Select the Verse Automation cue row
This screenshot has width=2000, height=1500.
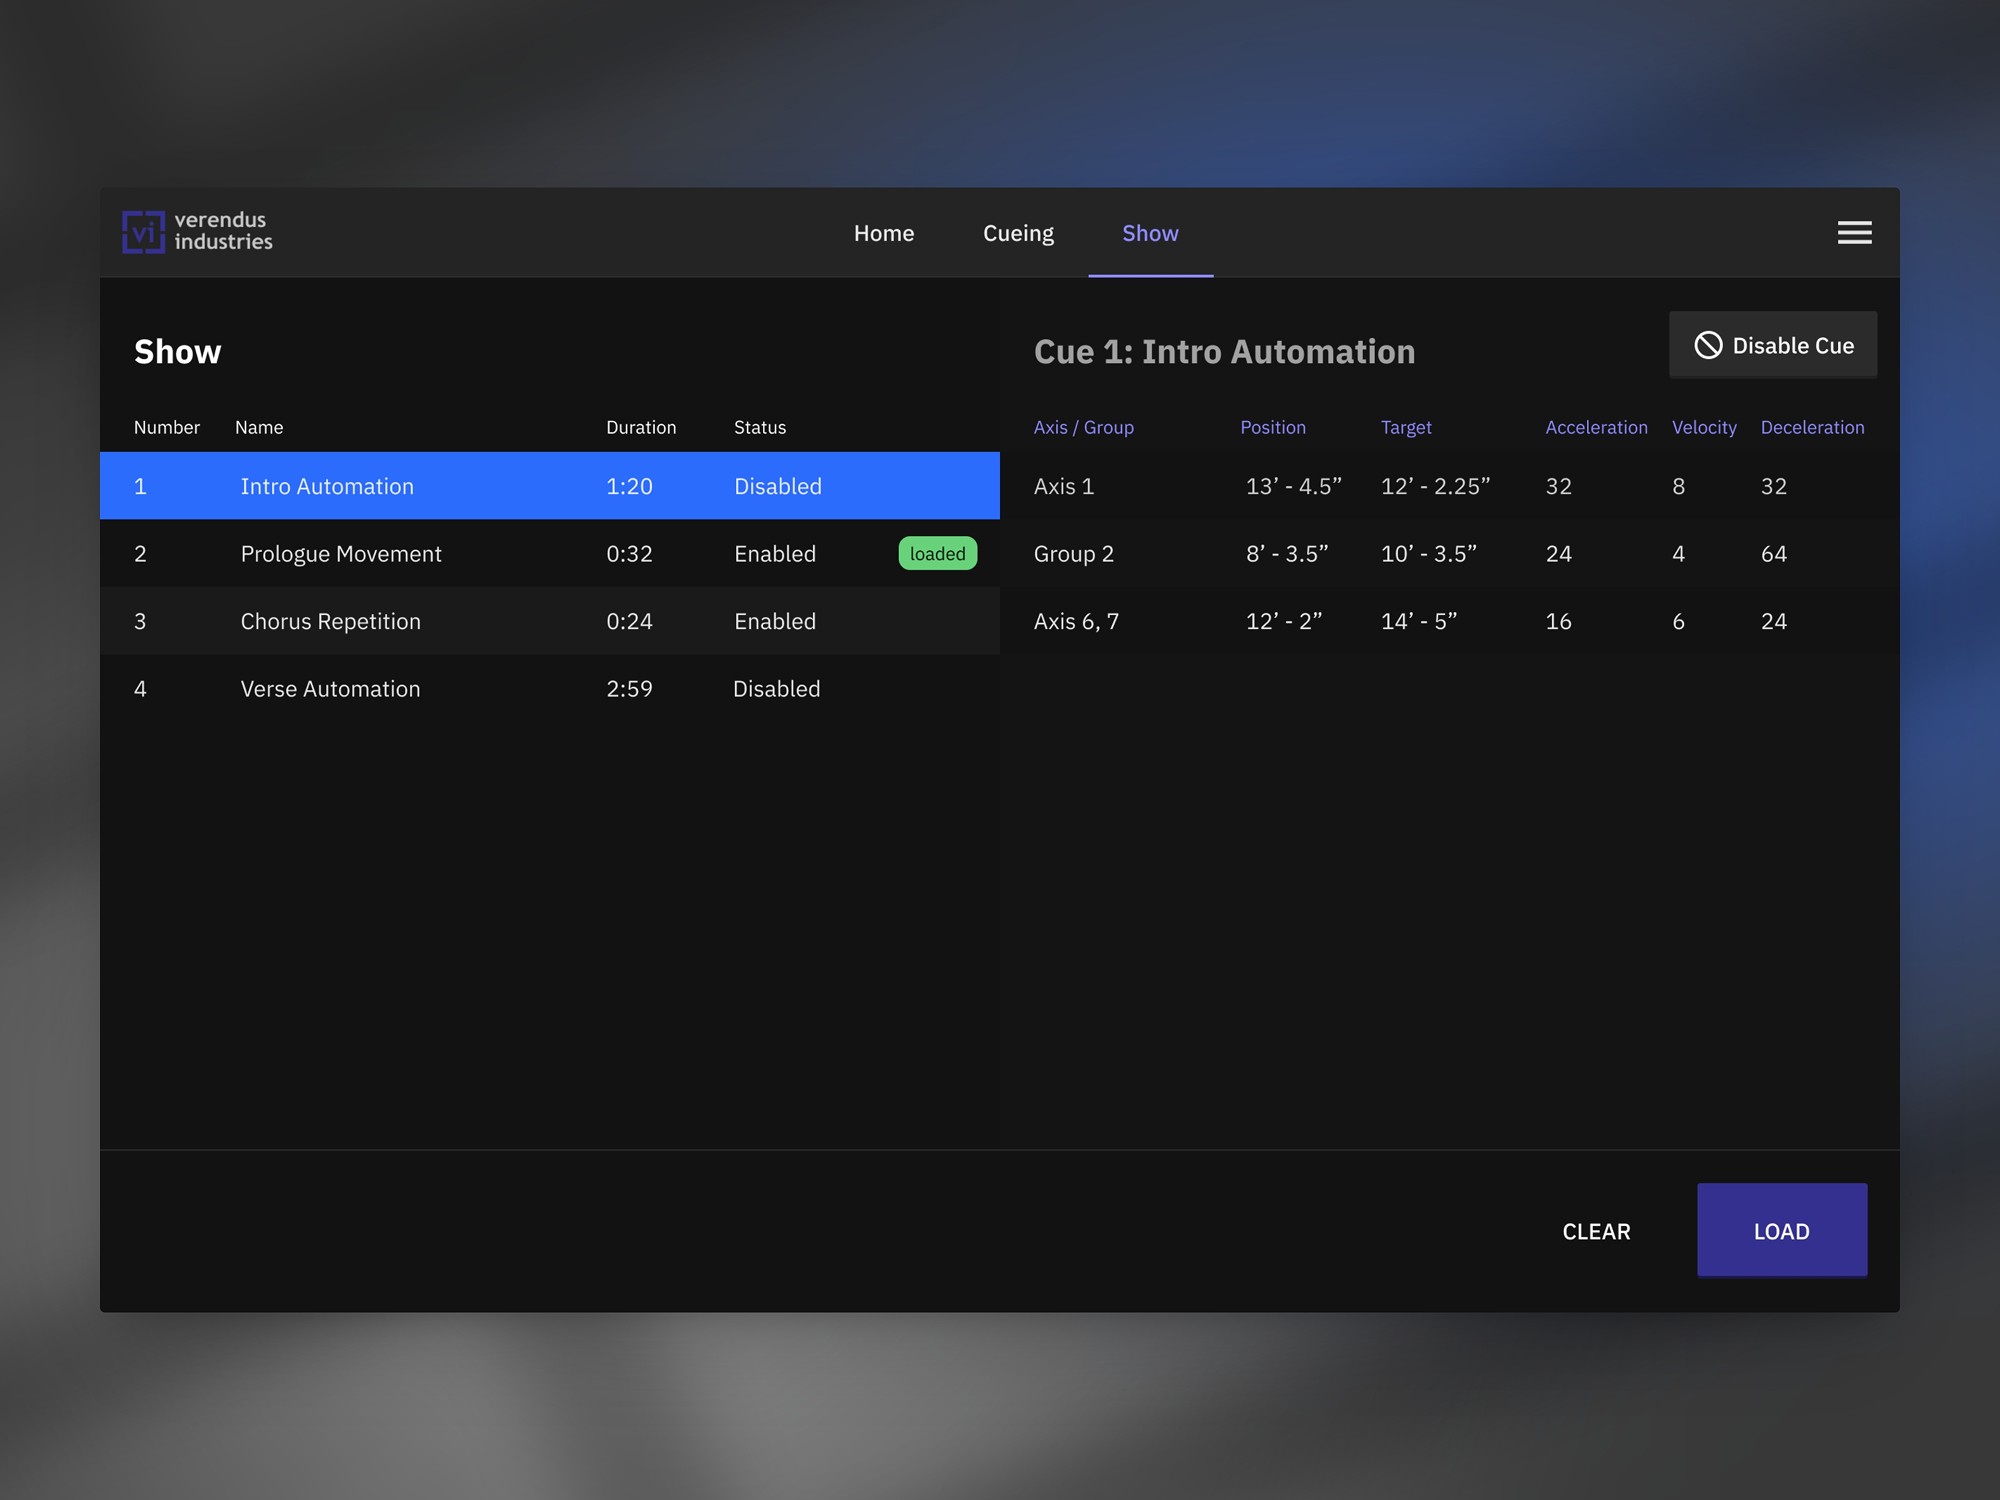[x=450, y=688]
